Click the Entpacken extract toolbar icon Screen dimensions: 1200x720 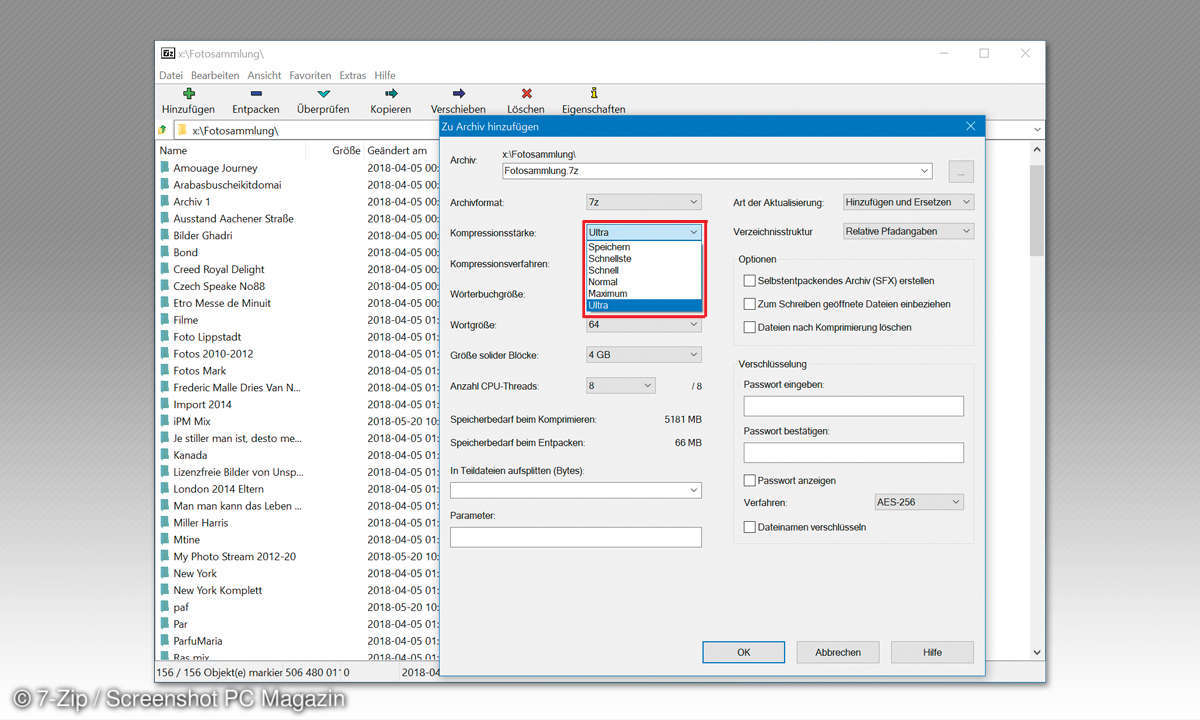pyautogui.click(x=256, y=93)
